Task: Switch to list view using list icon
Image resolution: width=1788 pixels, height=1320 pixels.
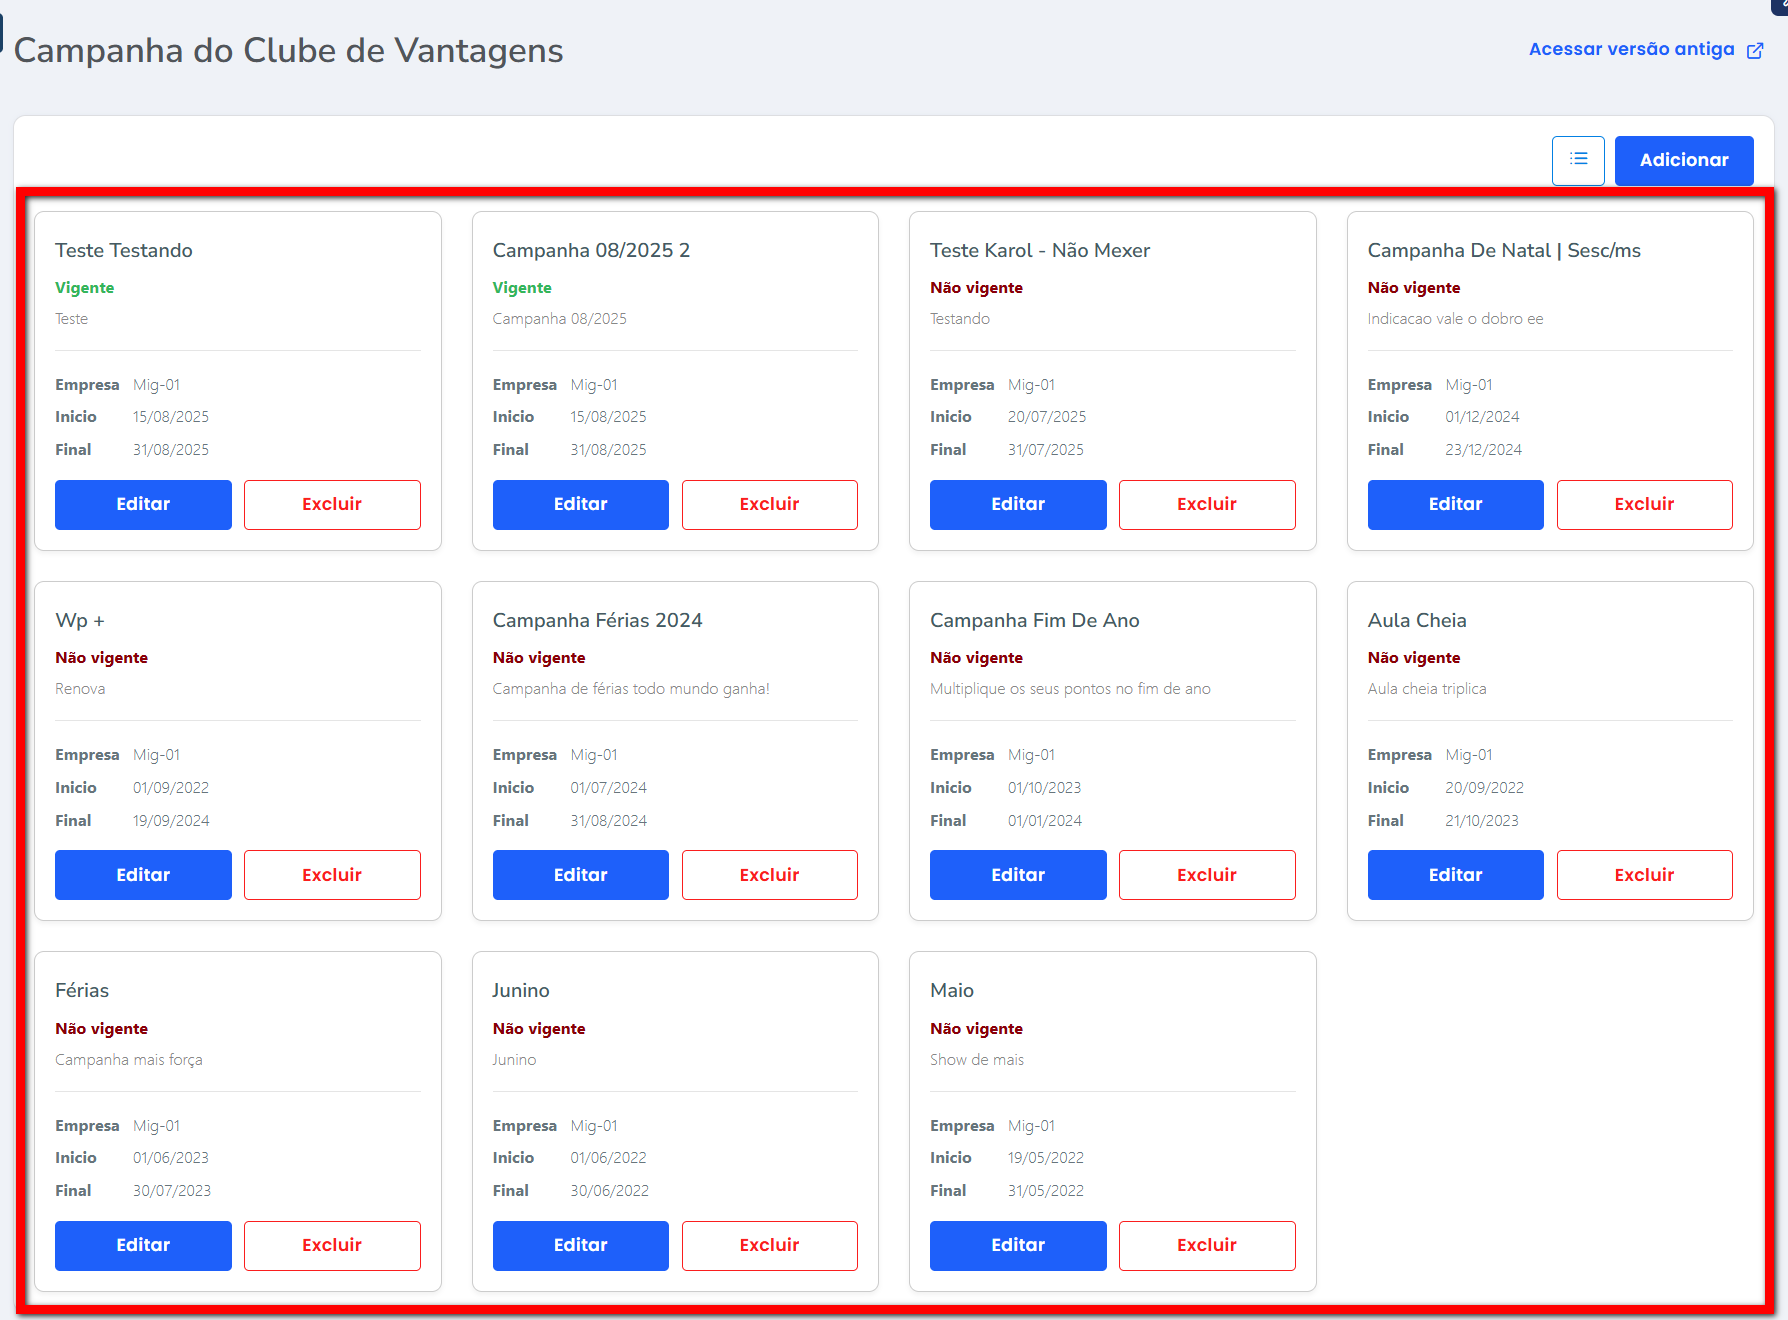Action: (1578, 160)
